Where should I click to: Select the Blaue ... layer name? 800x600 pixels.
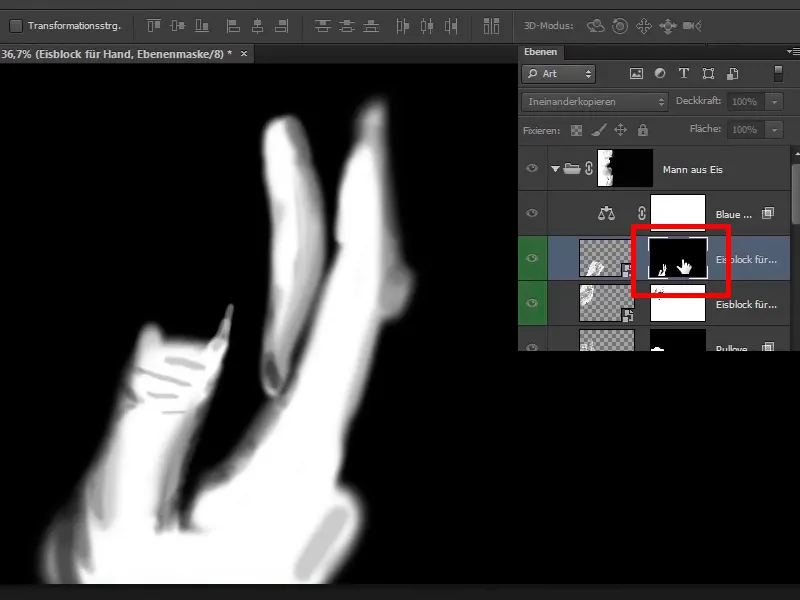(x=734, y=215)
